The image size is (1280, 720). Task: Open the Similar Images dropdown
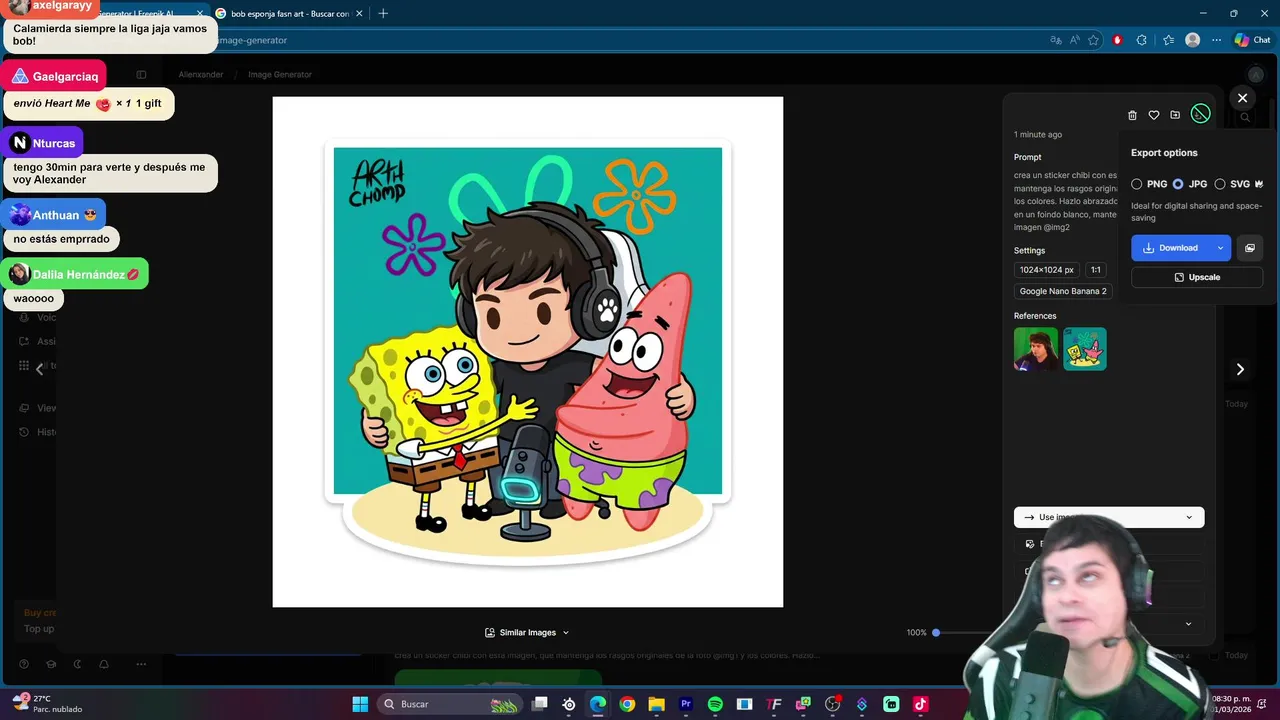527,633
